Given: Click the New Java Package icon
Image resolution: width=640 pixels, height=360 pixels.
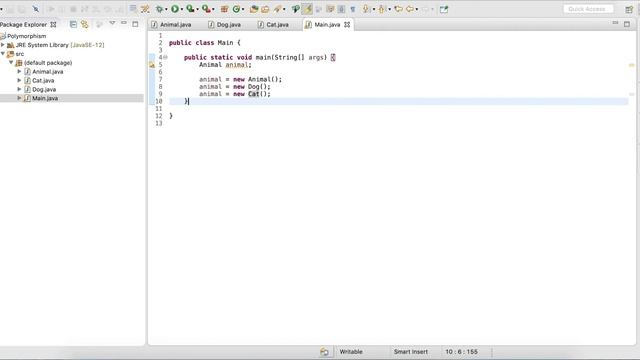Looking at the screenshot, I should point(224,9).
